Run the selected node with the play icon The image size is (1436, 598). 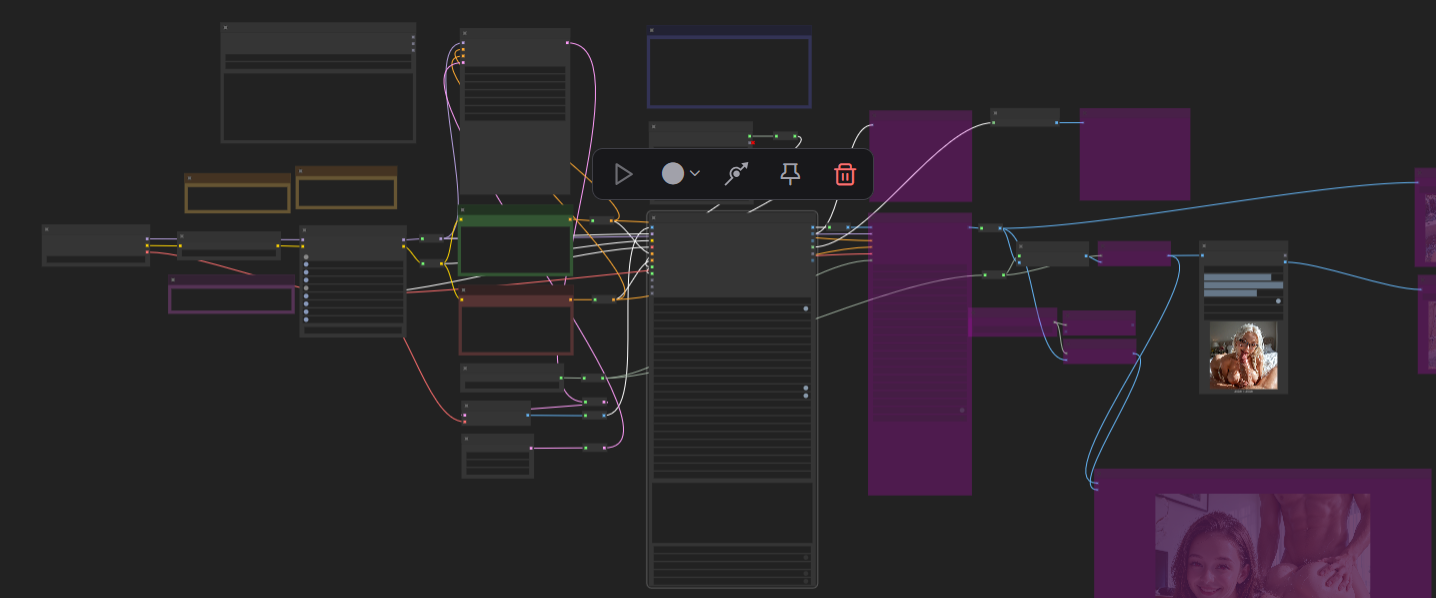click(623, 175)
